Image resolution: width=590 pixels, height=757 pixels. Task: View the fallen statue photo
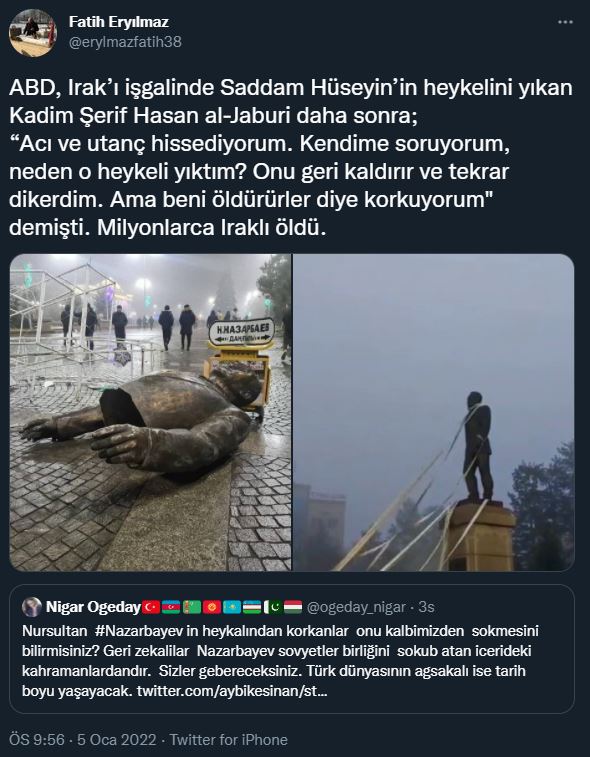(150, 412)
